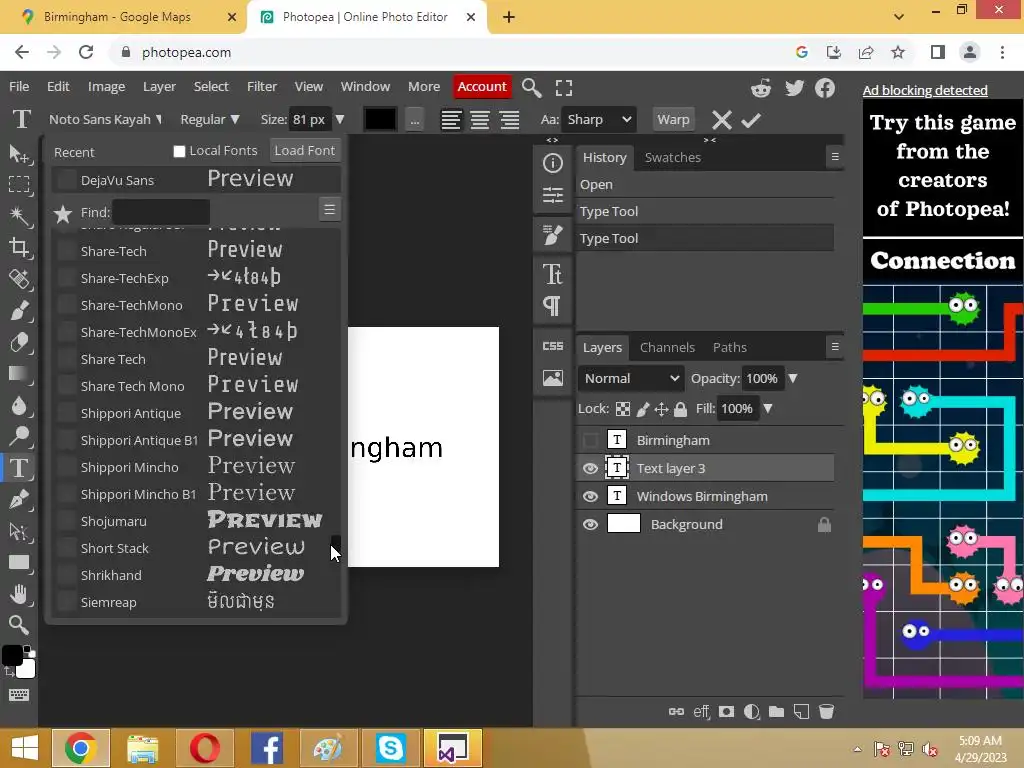Open the Normal blend mode dropdown
This screenshot has width=1024, height=768.
(631, 379)
